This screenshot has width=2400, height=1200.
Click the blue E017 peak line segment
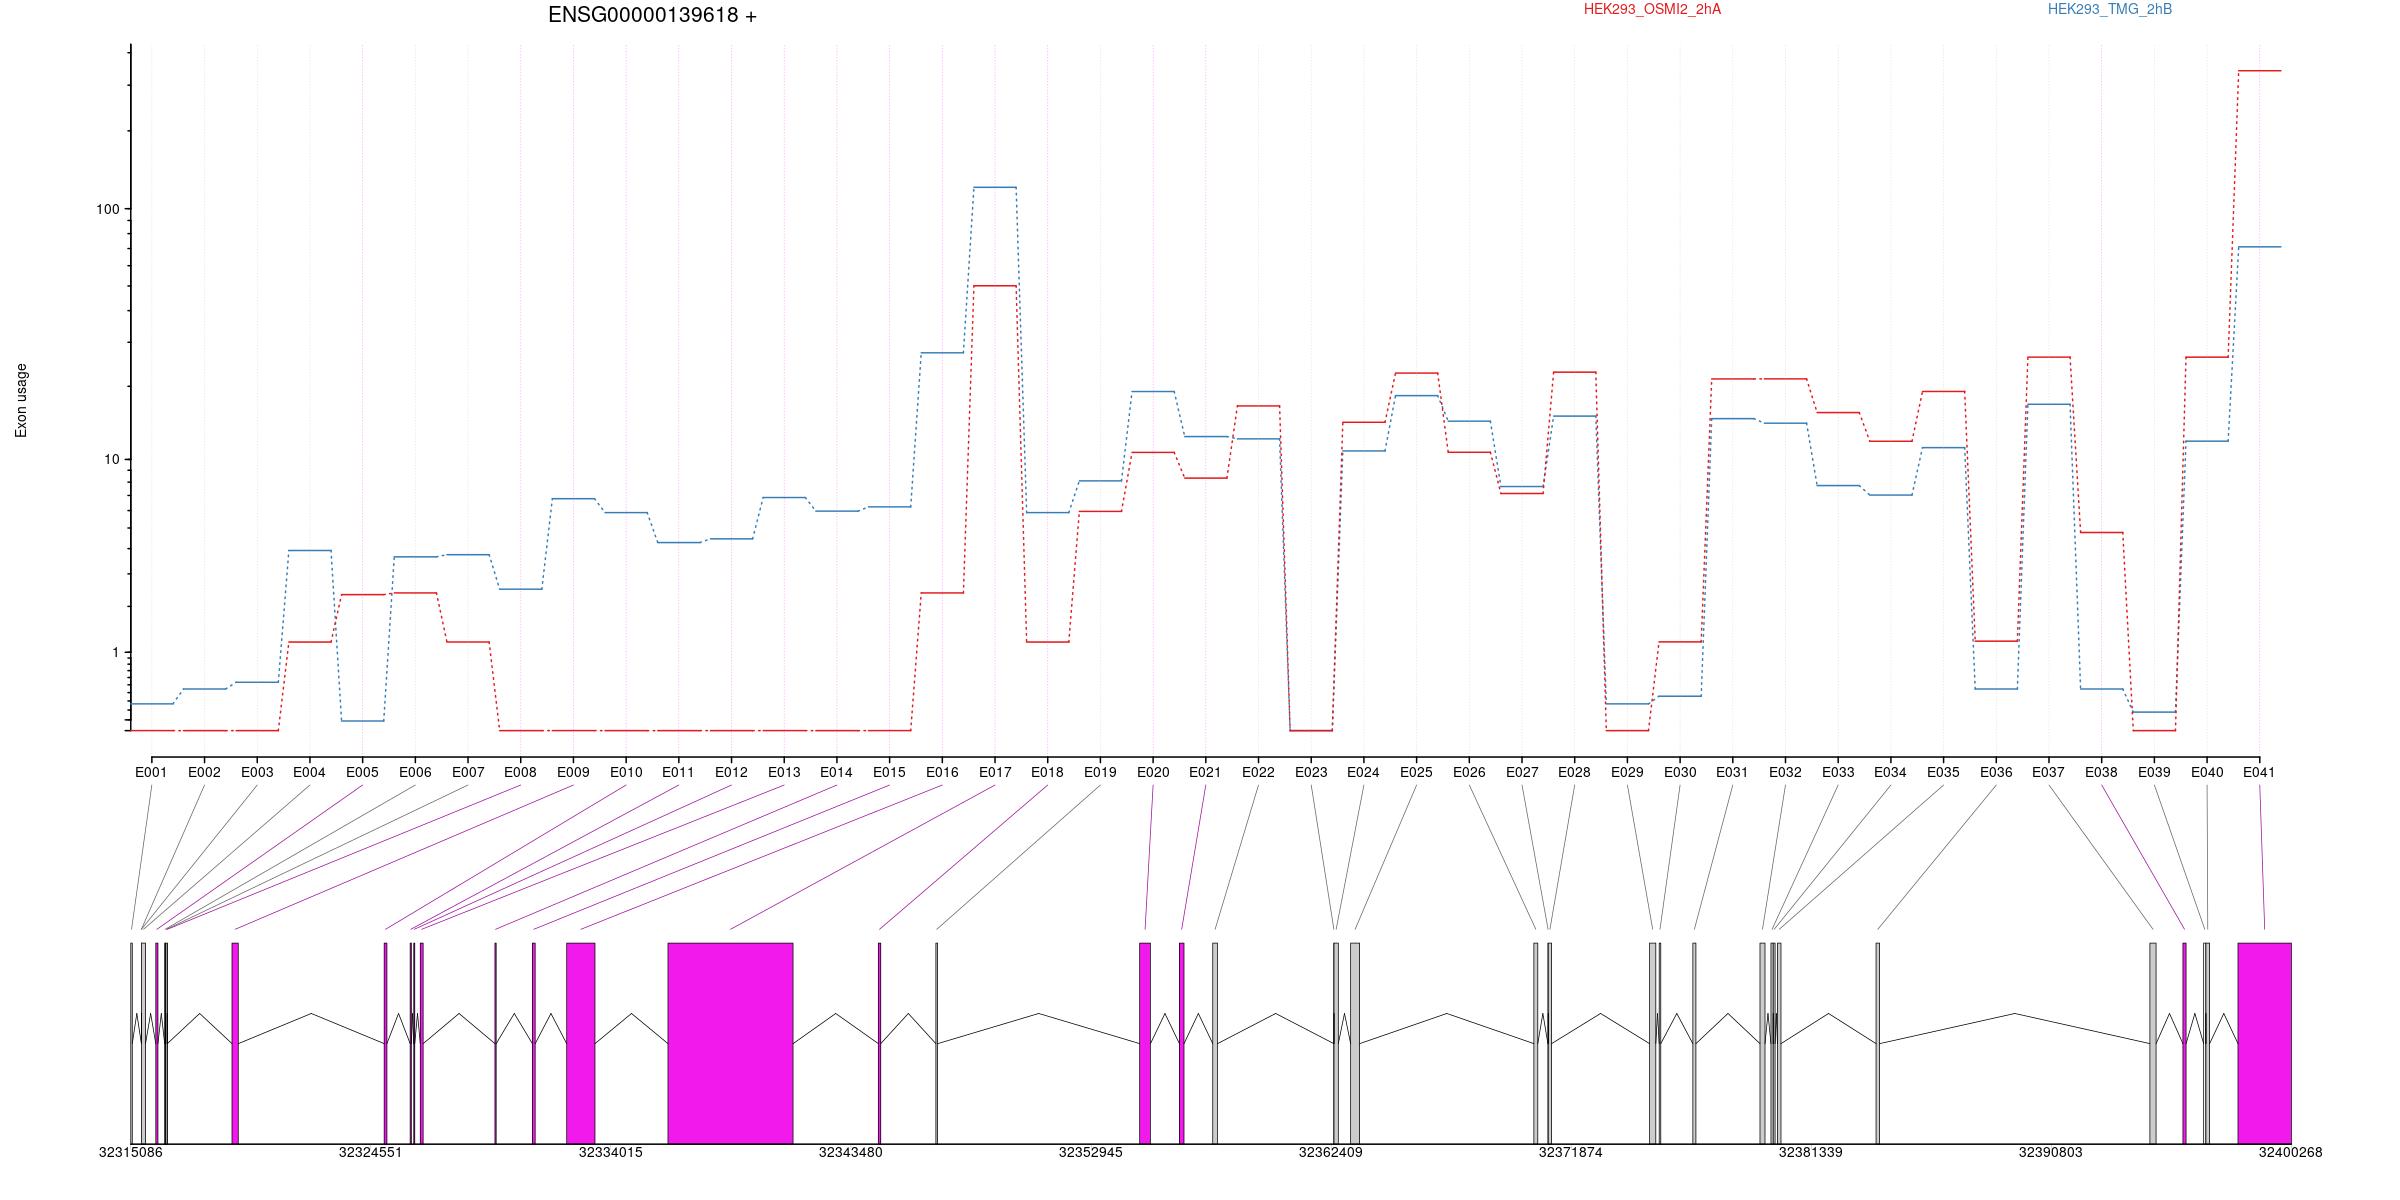coord(995,187)
